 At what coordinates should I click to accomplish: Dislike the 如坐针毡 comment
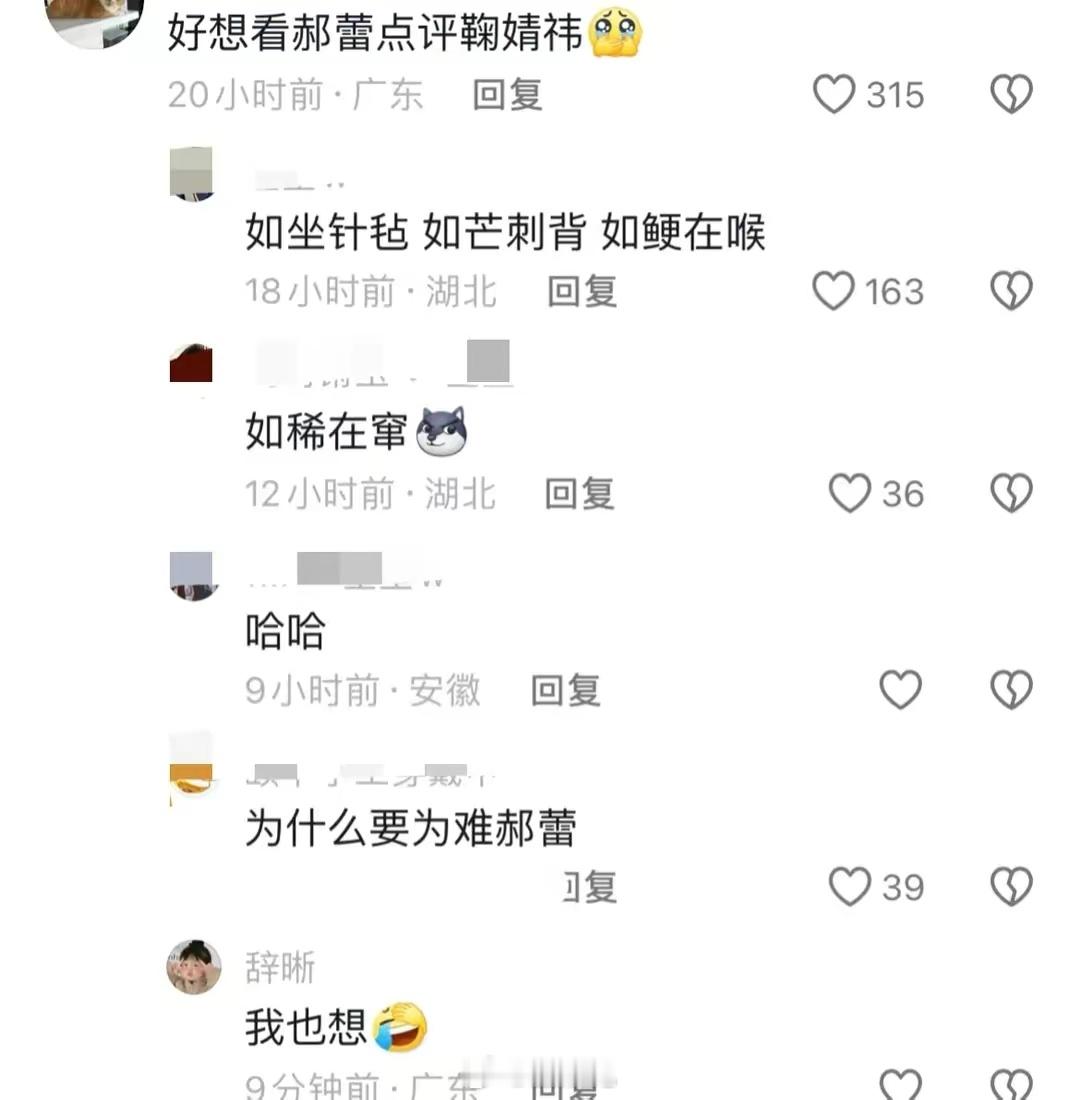click(1011, 290)
